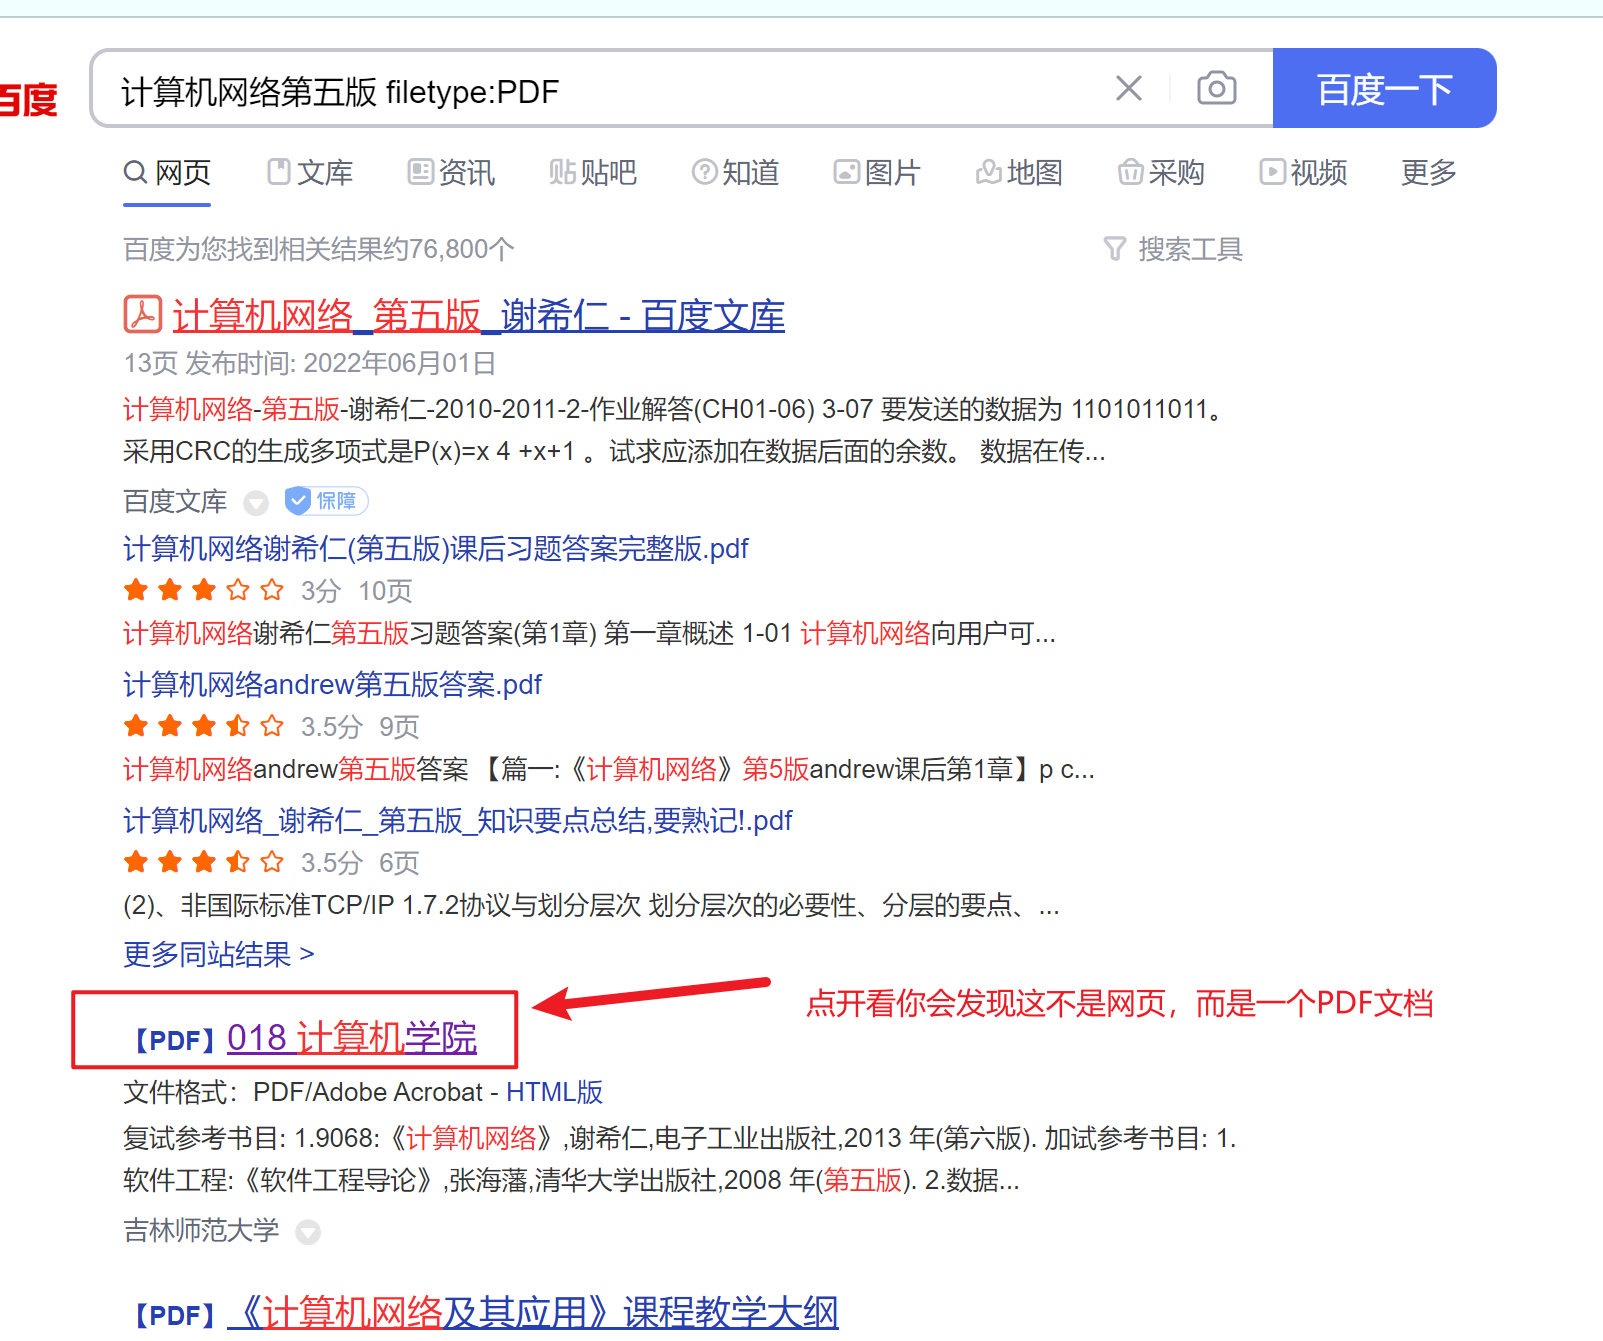The image size is (1603, 1341).
Task: Focus the search input field
Action: [600, 89]
